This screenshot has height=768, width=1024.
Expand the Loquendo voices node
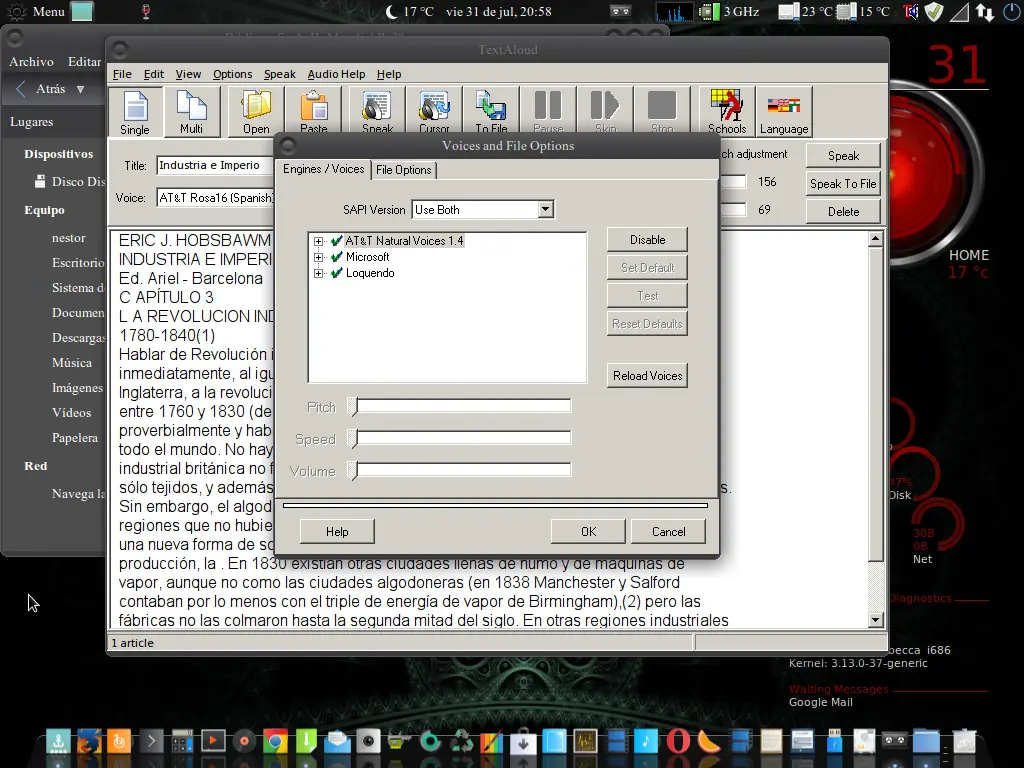coord(318,273)
